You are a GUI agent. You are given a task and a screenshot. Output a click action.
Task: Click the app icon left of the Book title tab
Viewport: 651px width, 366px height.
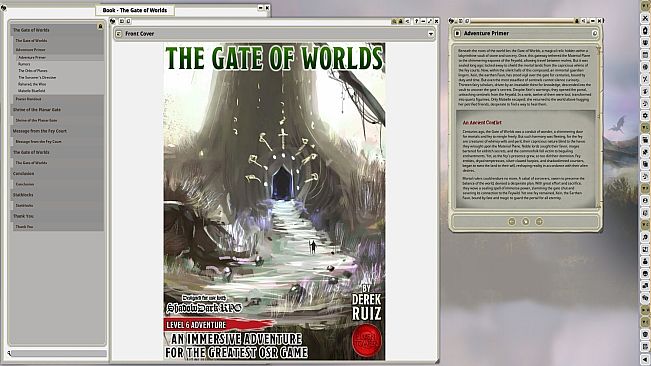[x=4, y=7]
